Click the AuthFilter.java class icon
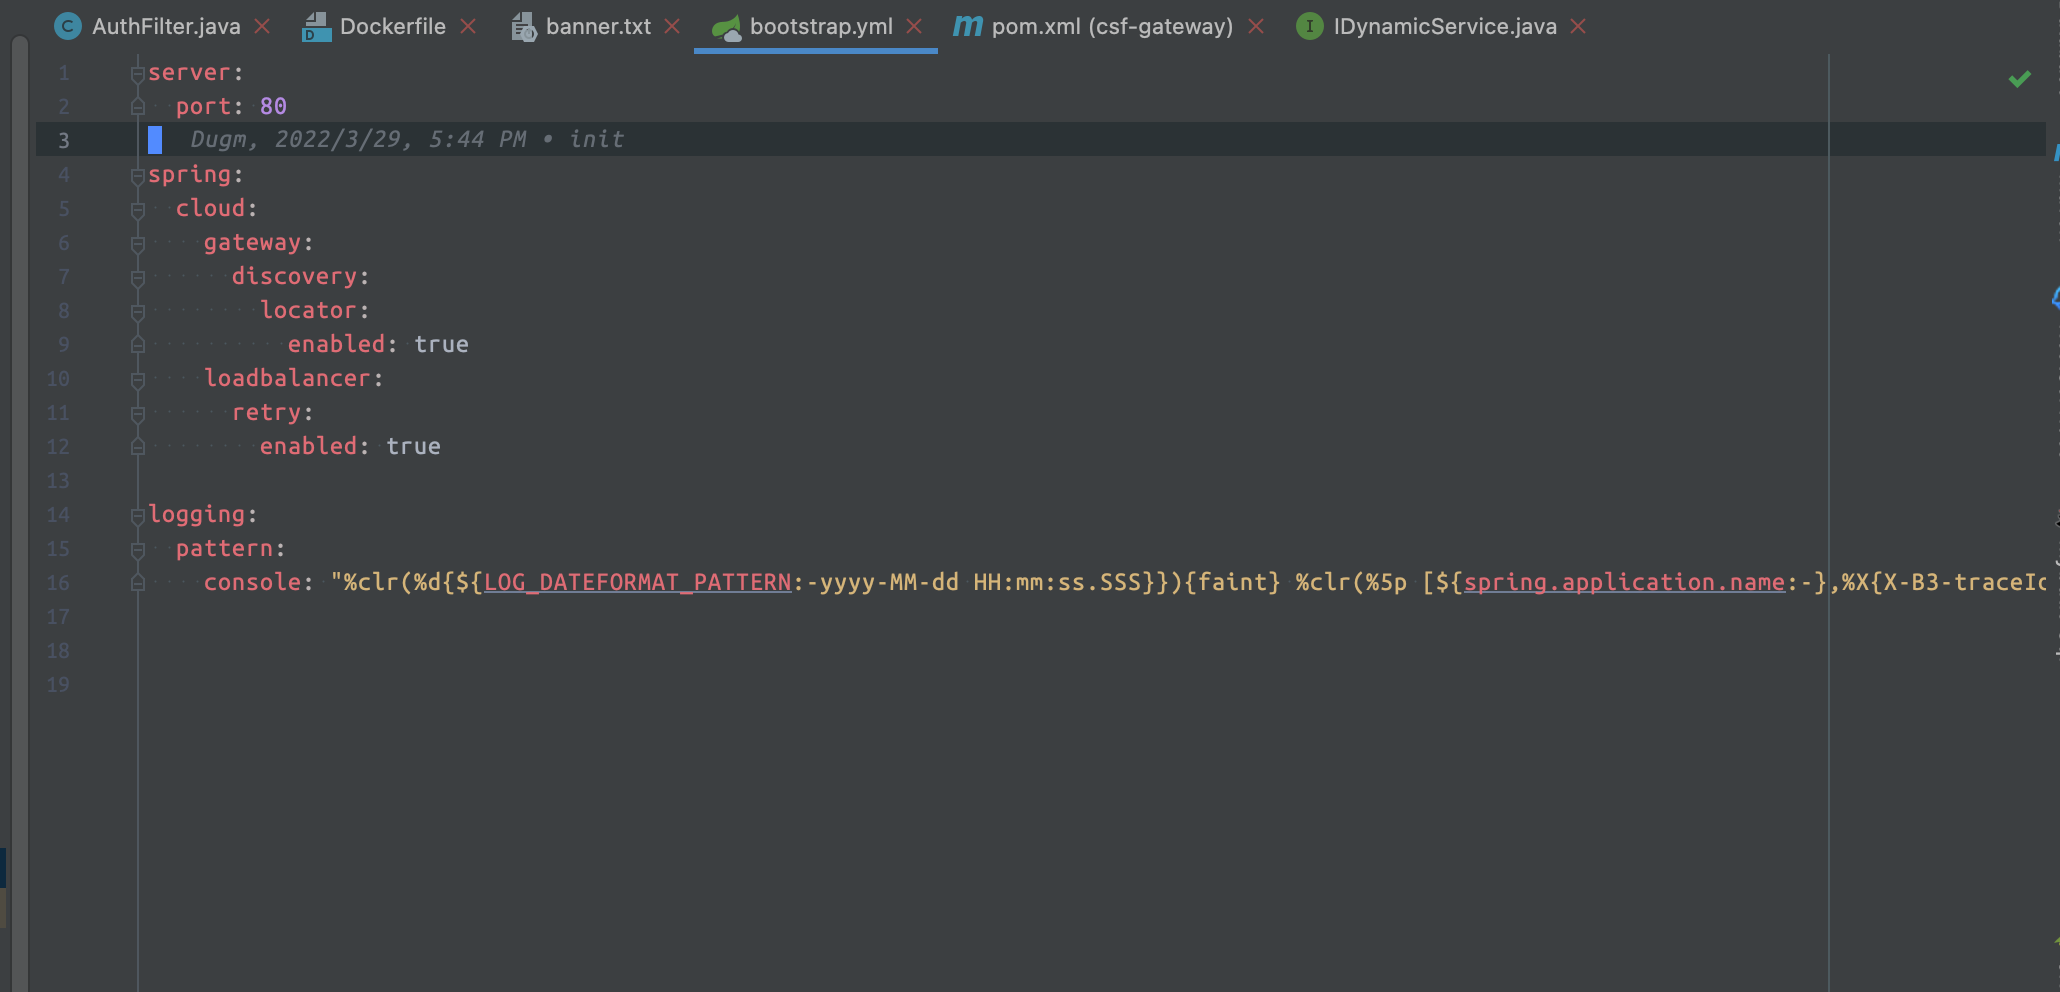This screenshot has height=992, width=2060. tap(67, 27)
